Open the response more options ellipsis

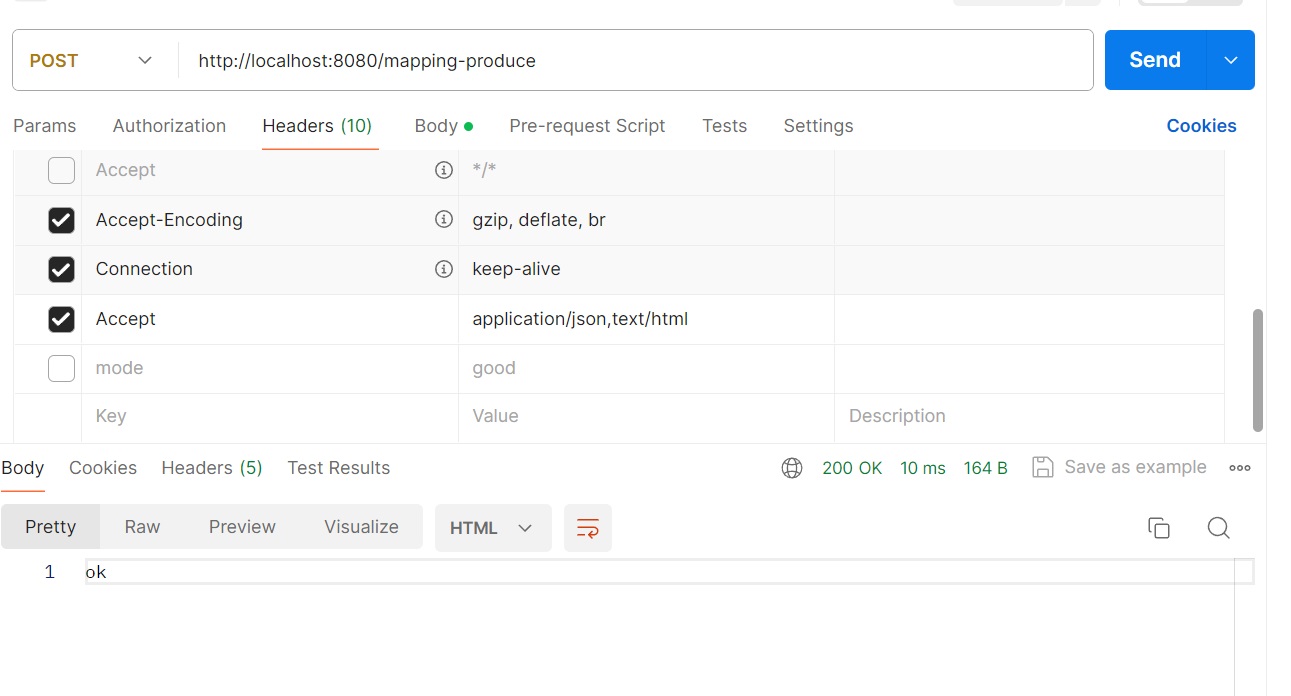(x=1240, y=468)
